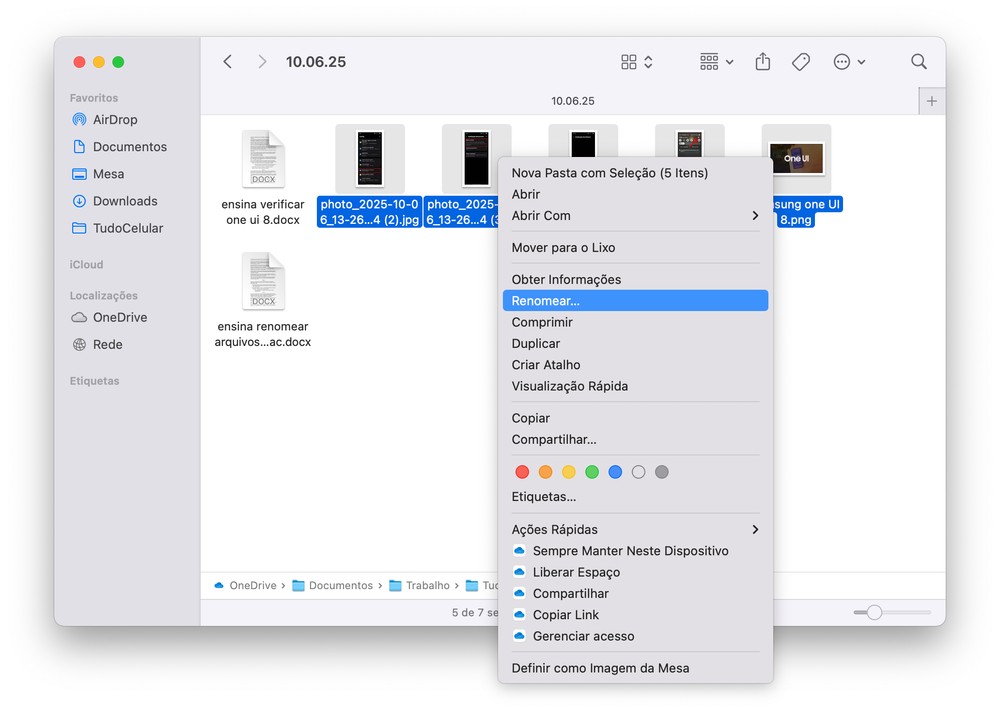Expand the group-by options dropdown
The image size is (1000, 709).
716,62
